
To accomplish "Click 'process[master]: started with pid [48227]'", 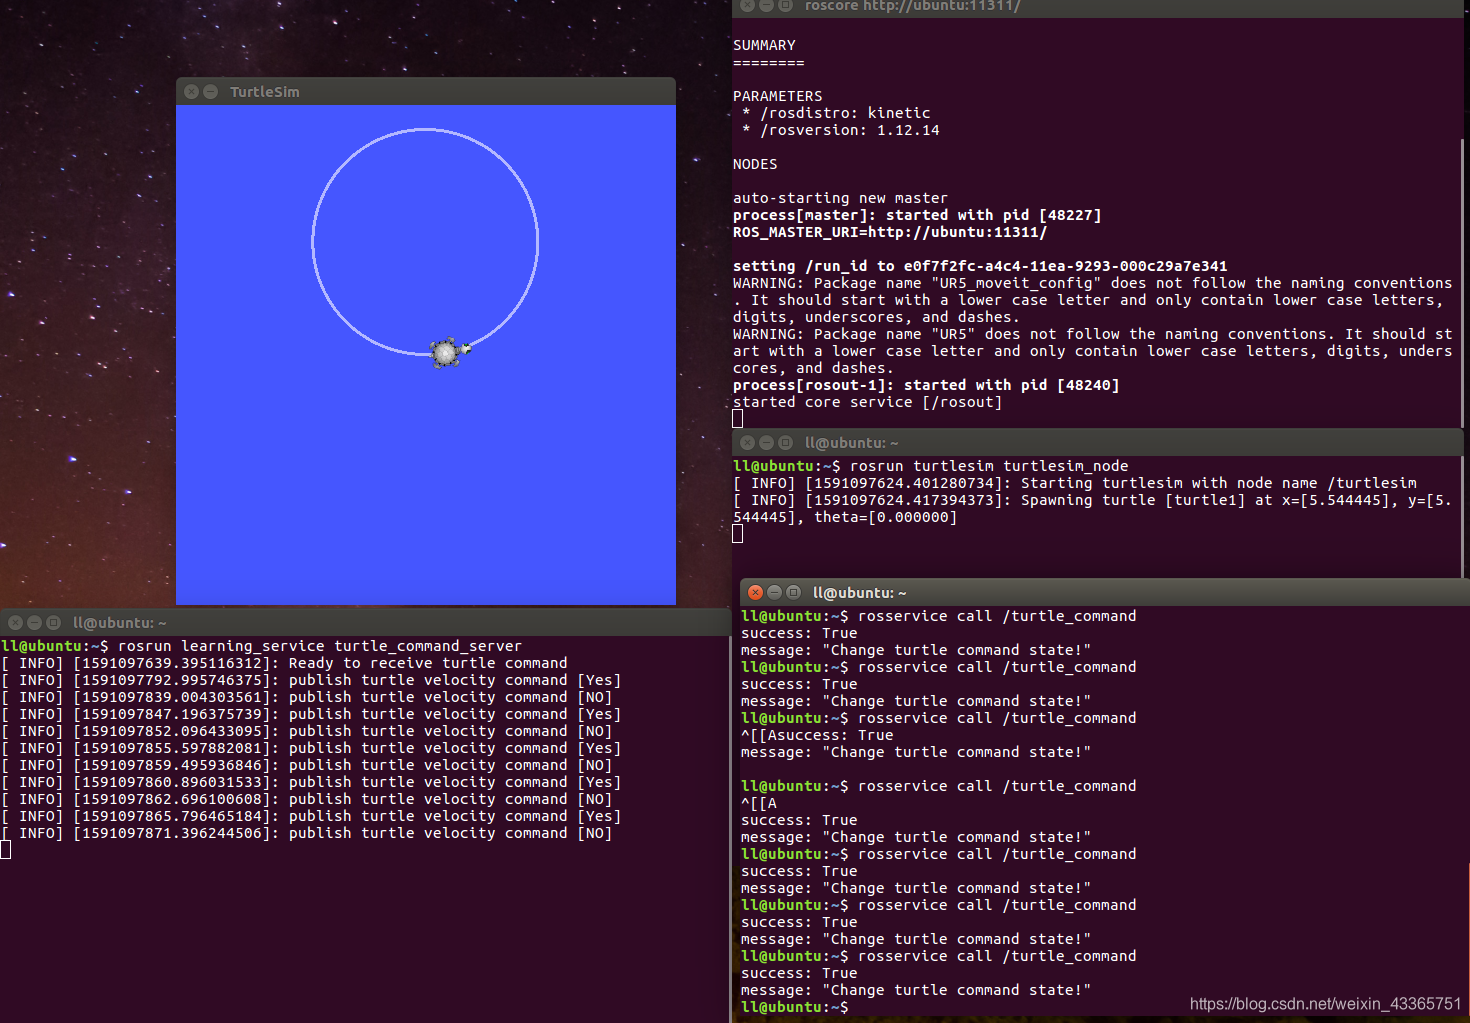I will coord(917,215).
